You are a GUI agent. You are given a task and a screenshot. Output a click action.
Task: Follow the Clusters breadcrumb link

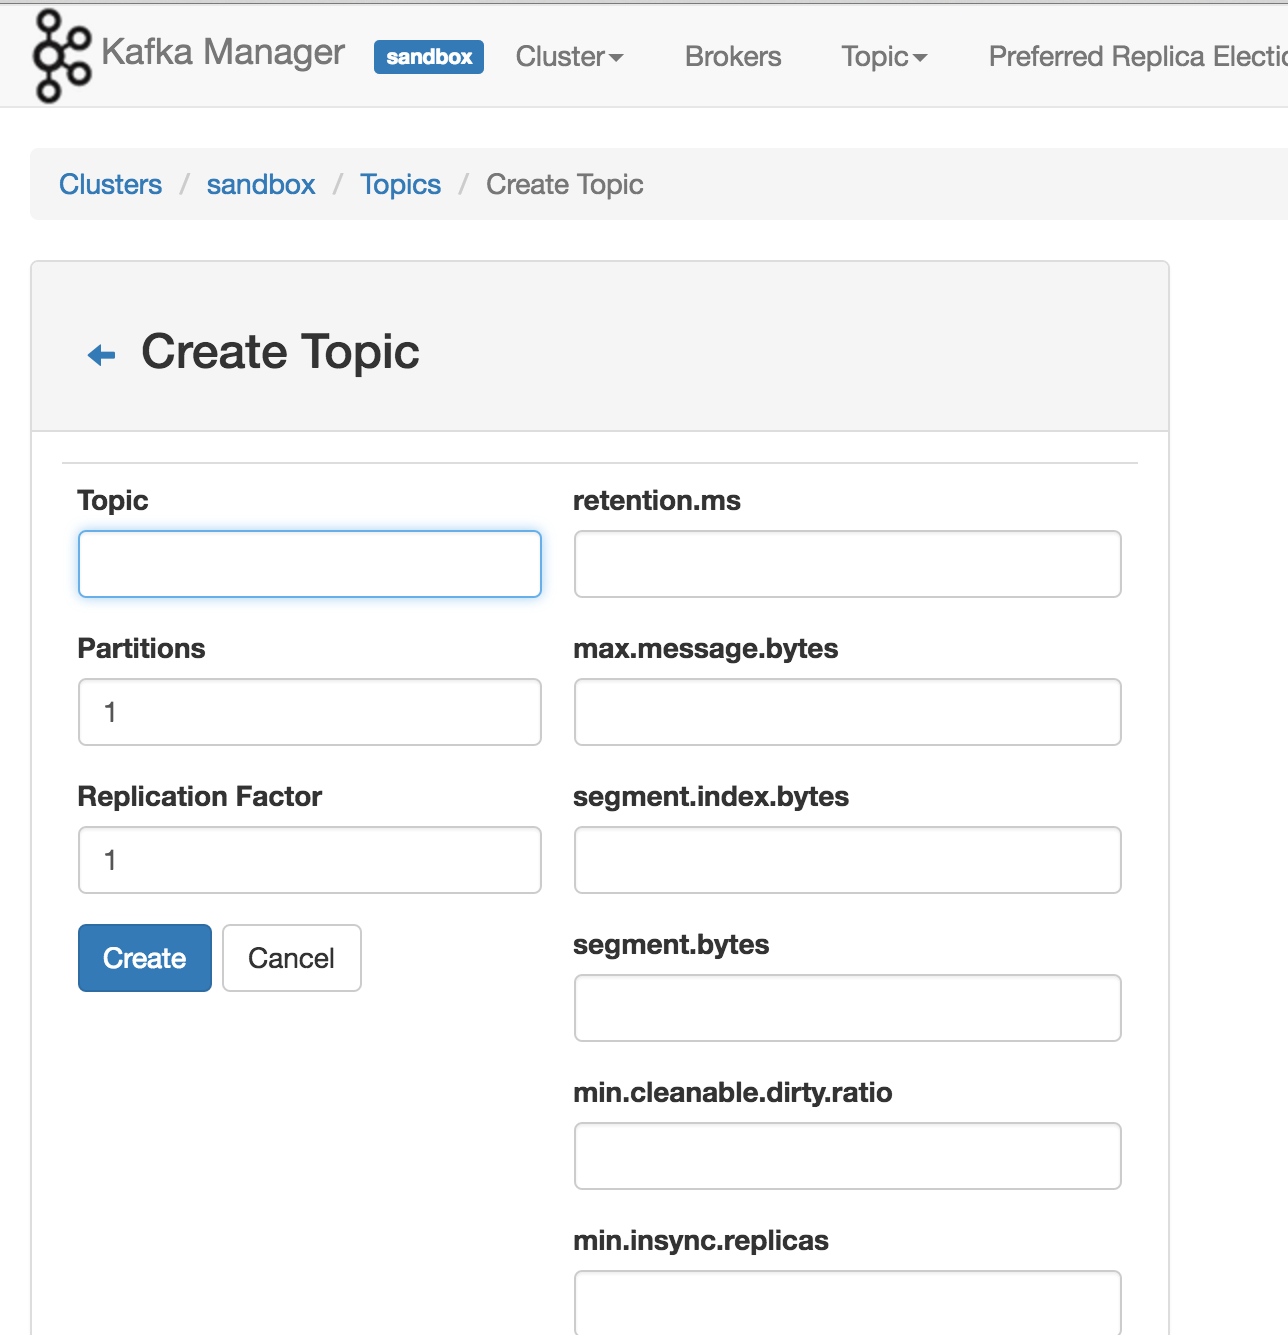110,185
